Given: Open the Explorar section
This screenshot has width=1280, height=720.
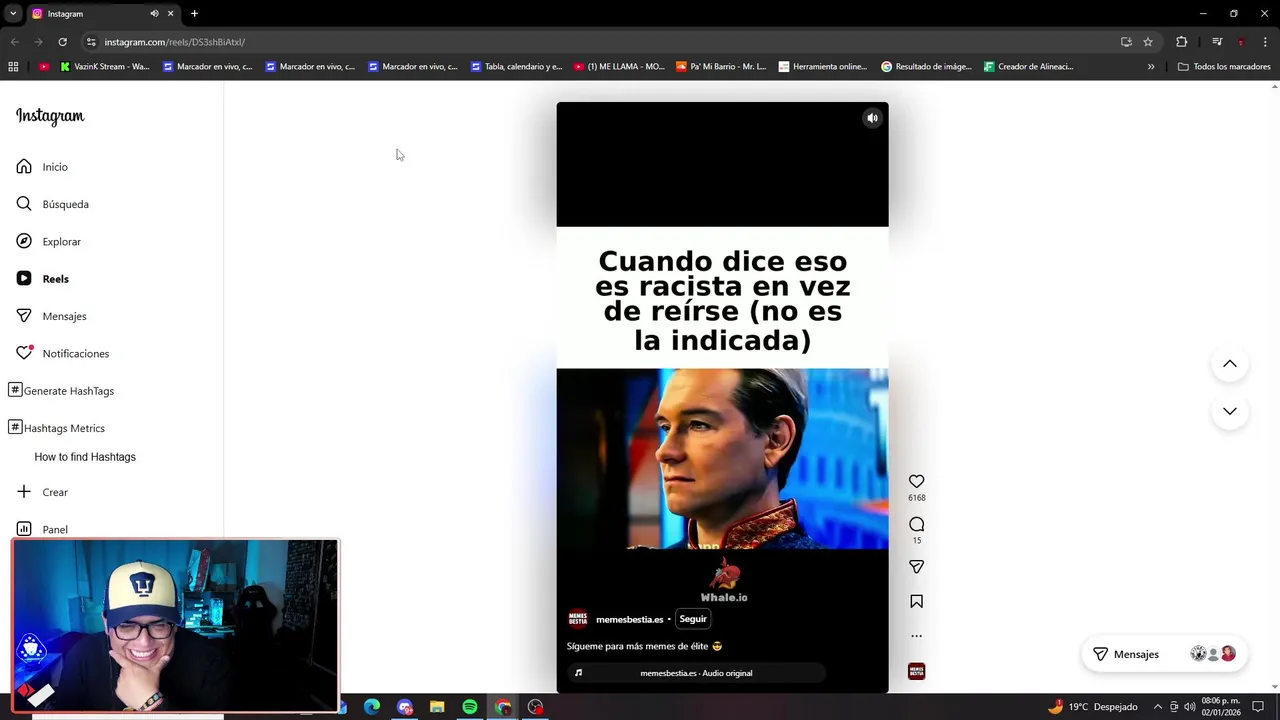Looking at the screenshot, I should [48, 241].
